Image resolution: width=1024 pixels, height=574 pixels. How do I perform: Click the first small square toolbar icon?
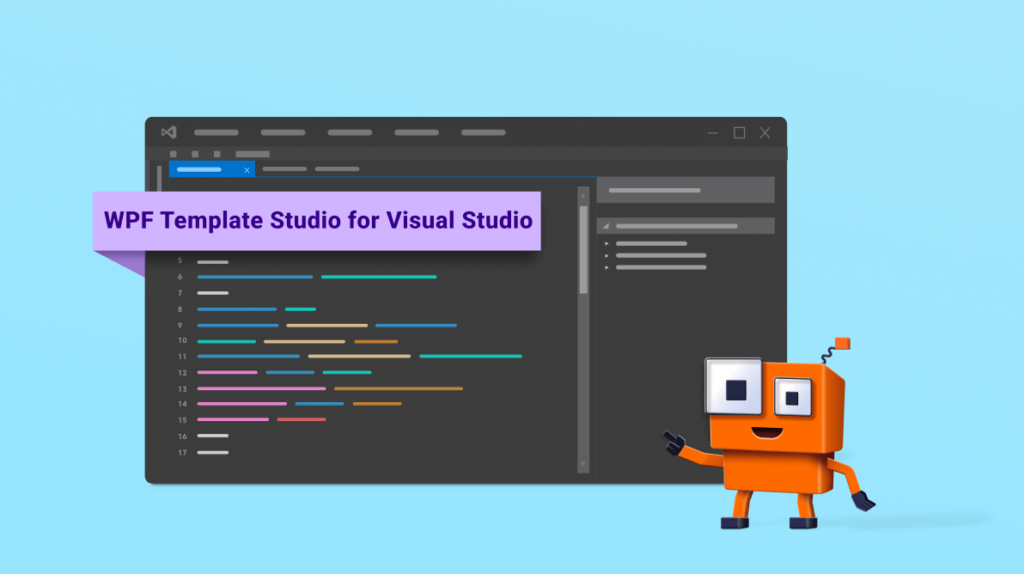tap(173, 154)
